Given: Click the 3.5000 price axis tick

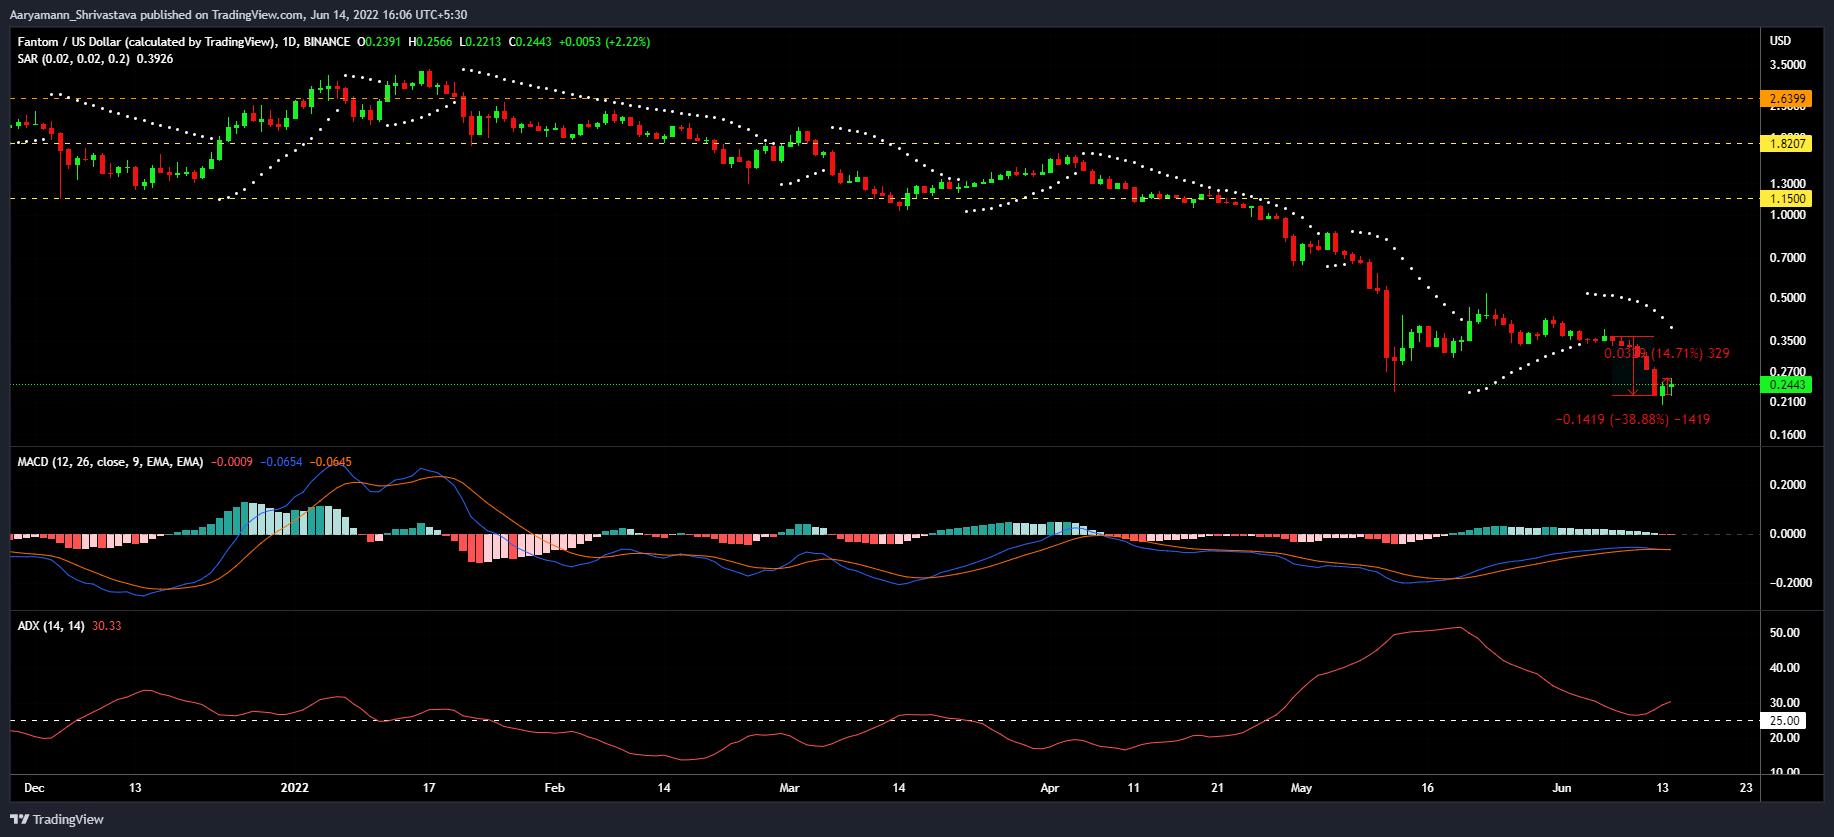Looking at the screenshot, I should coord(1788,65).
